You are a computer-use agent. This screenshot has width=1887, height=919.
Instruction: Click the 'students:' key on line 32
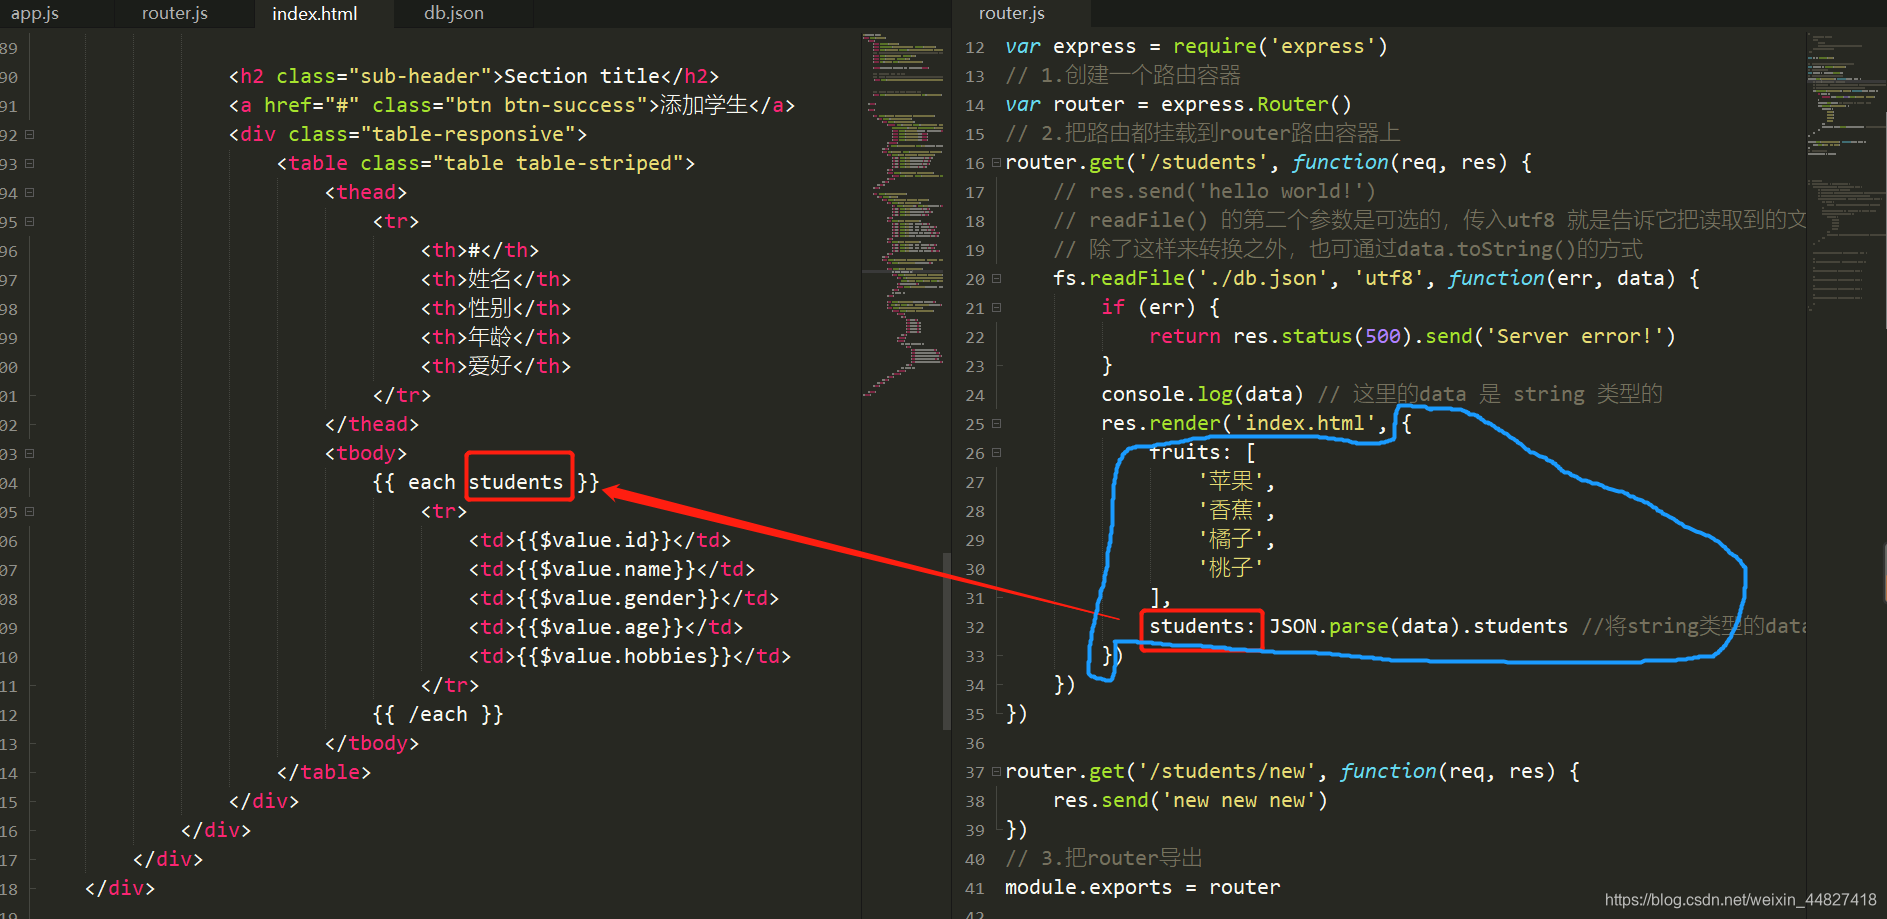pyautogui.click(x=1202, y=626)
